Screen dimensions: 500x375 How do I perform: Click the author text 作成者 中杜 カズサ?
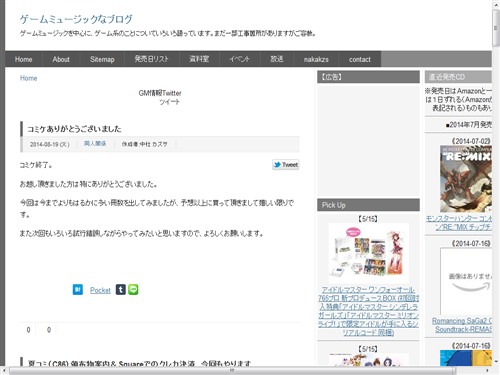[144, 144]
